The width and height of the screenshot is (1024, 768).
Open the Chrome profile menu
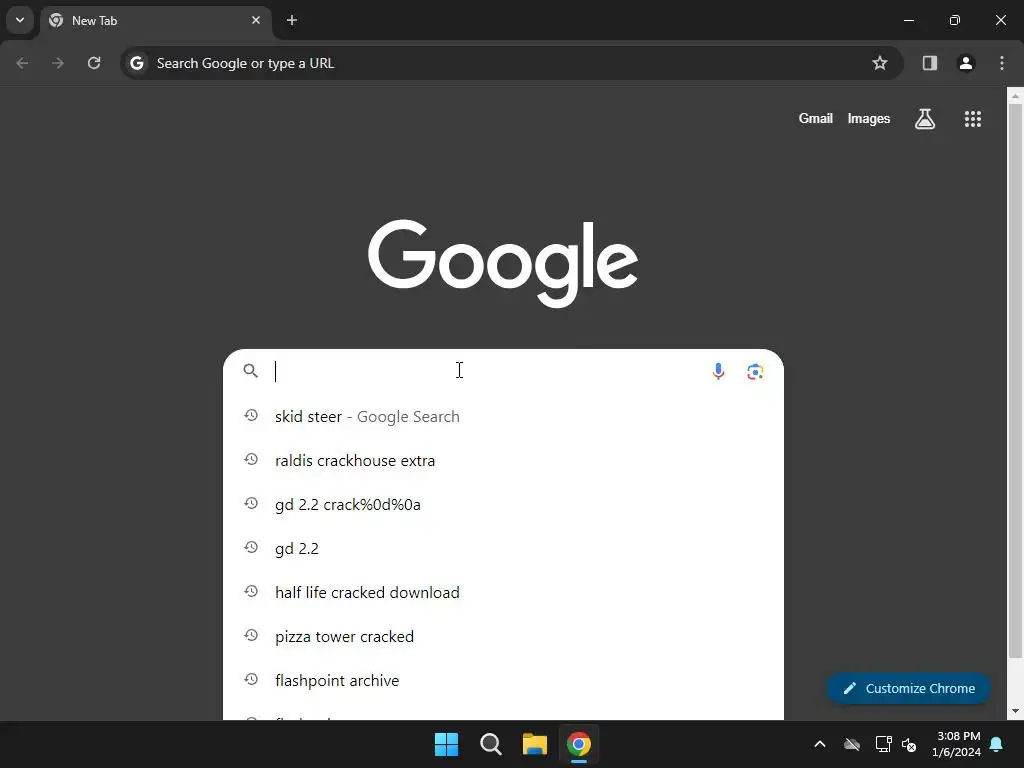click(x=966, y=63)
